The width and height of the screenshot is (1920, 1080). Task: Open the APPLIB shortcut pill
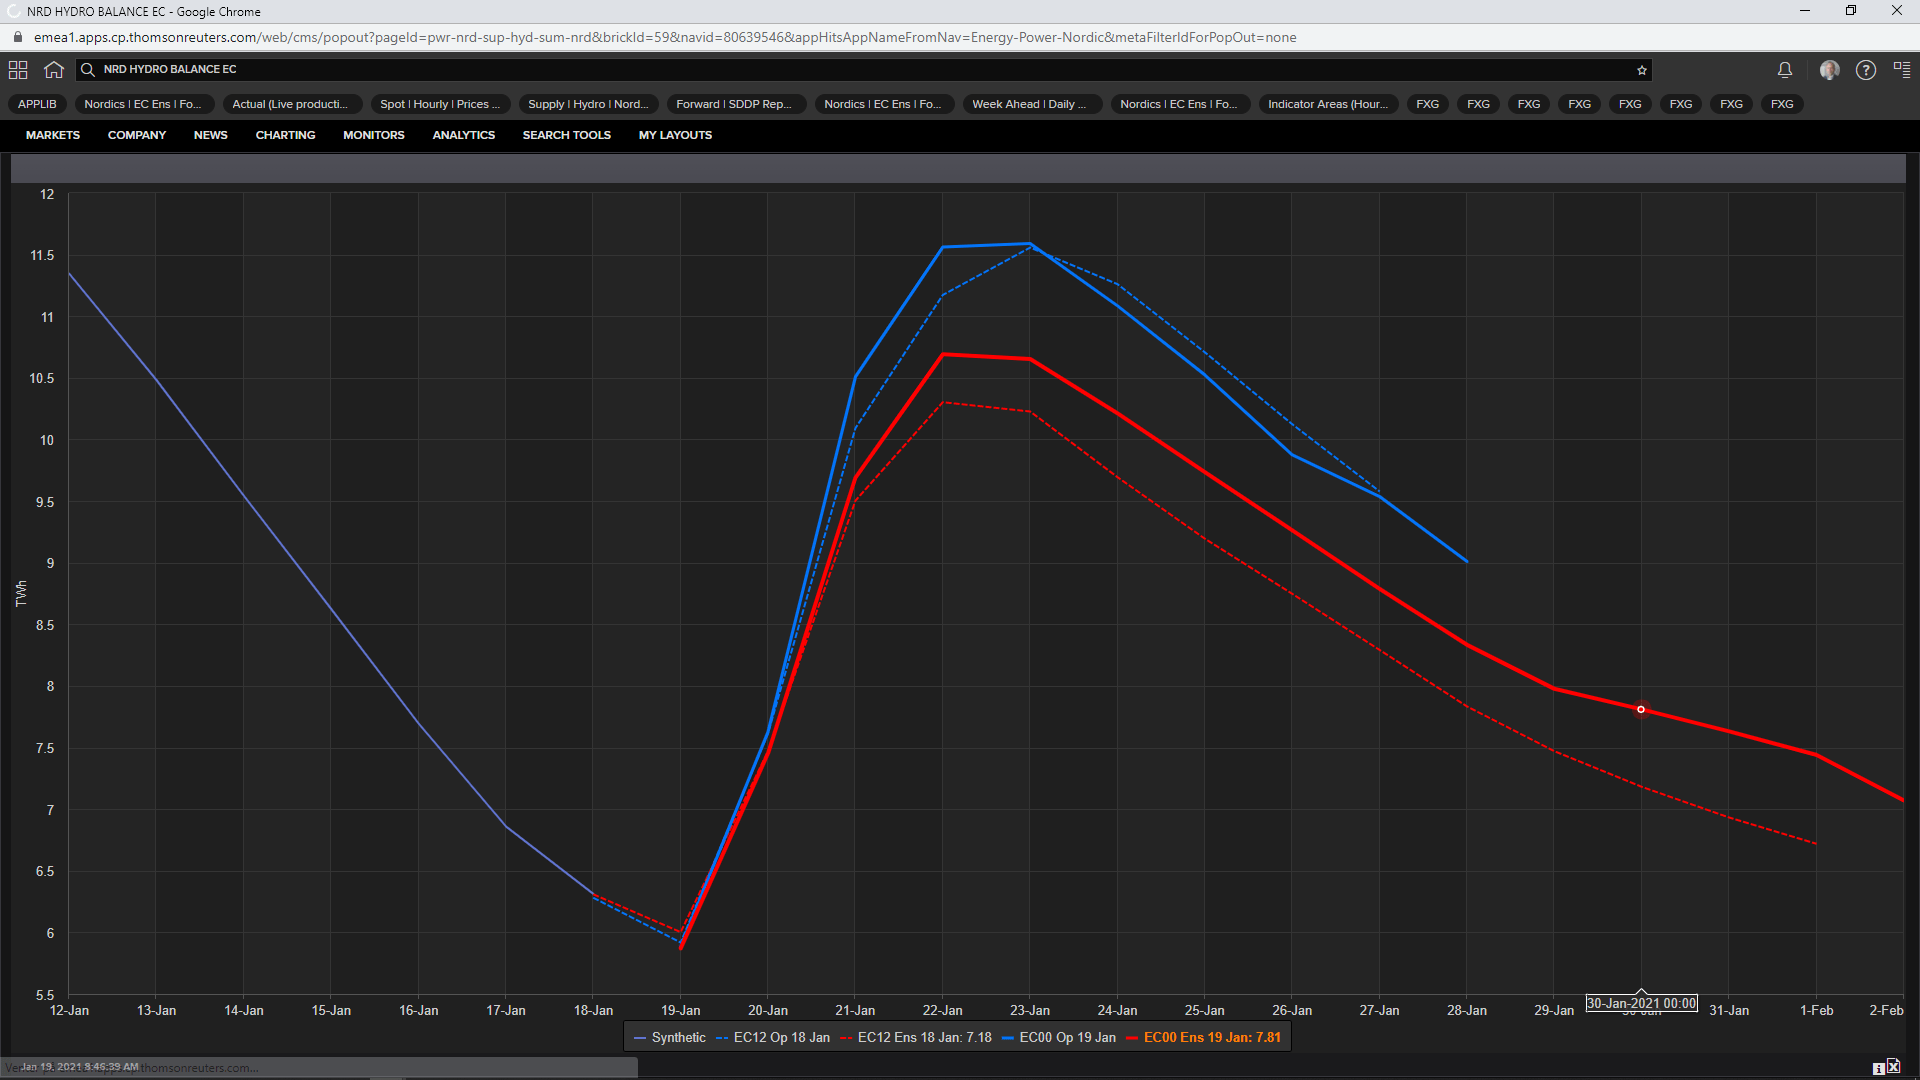click(x=37, y=104)
